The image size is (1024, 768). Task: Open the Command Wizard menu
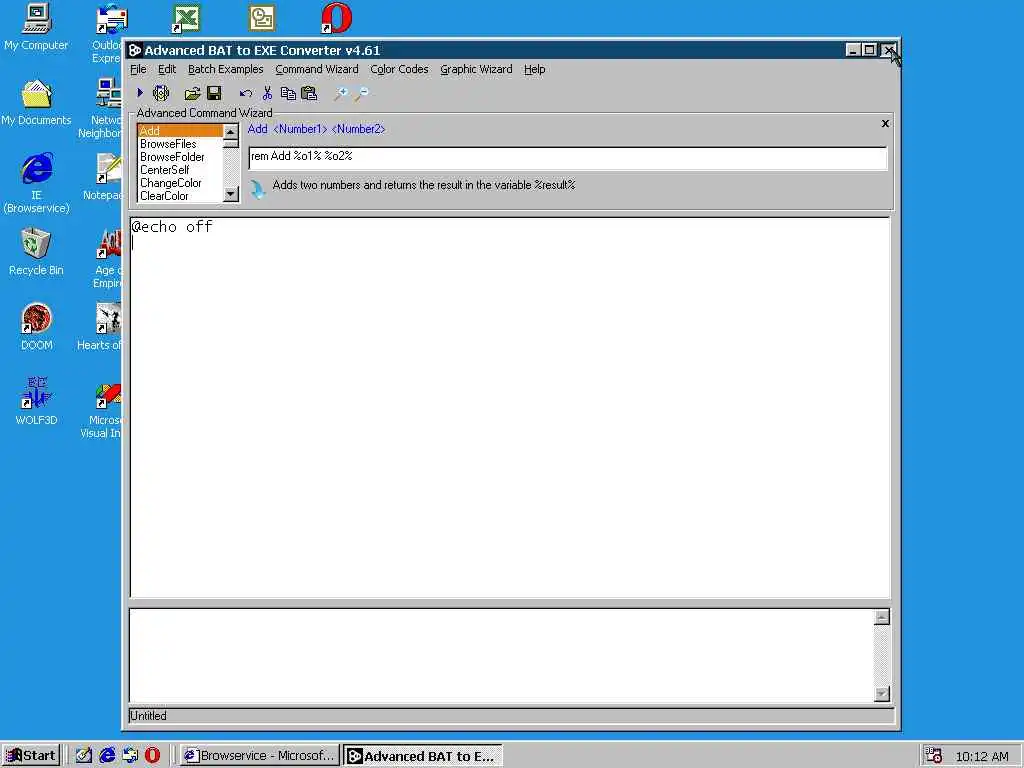(x=317, y=69)
